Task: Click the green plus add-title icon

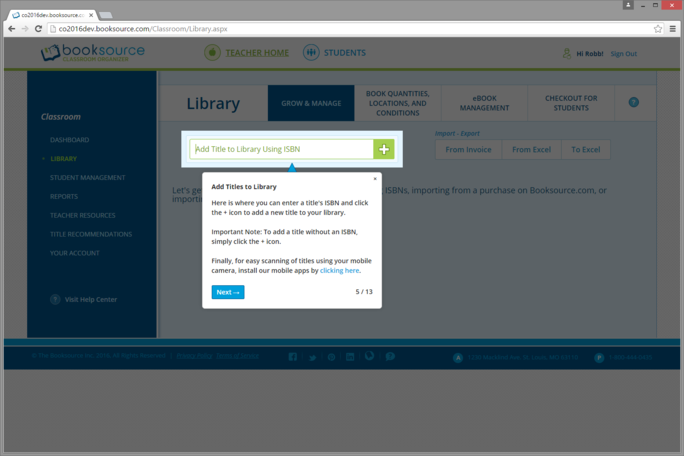Action: pyautogui.click(x=384, y=149)
